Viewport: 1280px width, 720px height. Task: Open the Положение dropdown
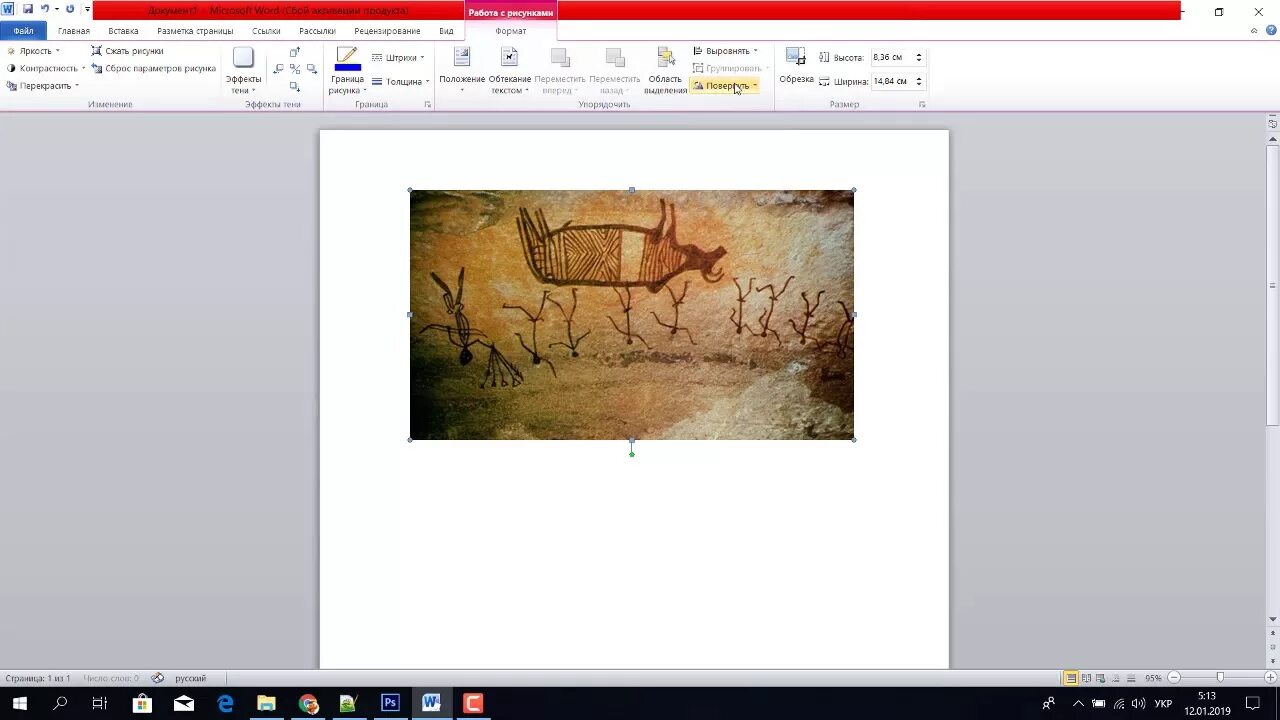462,70
